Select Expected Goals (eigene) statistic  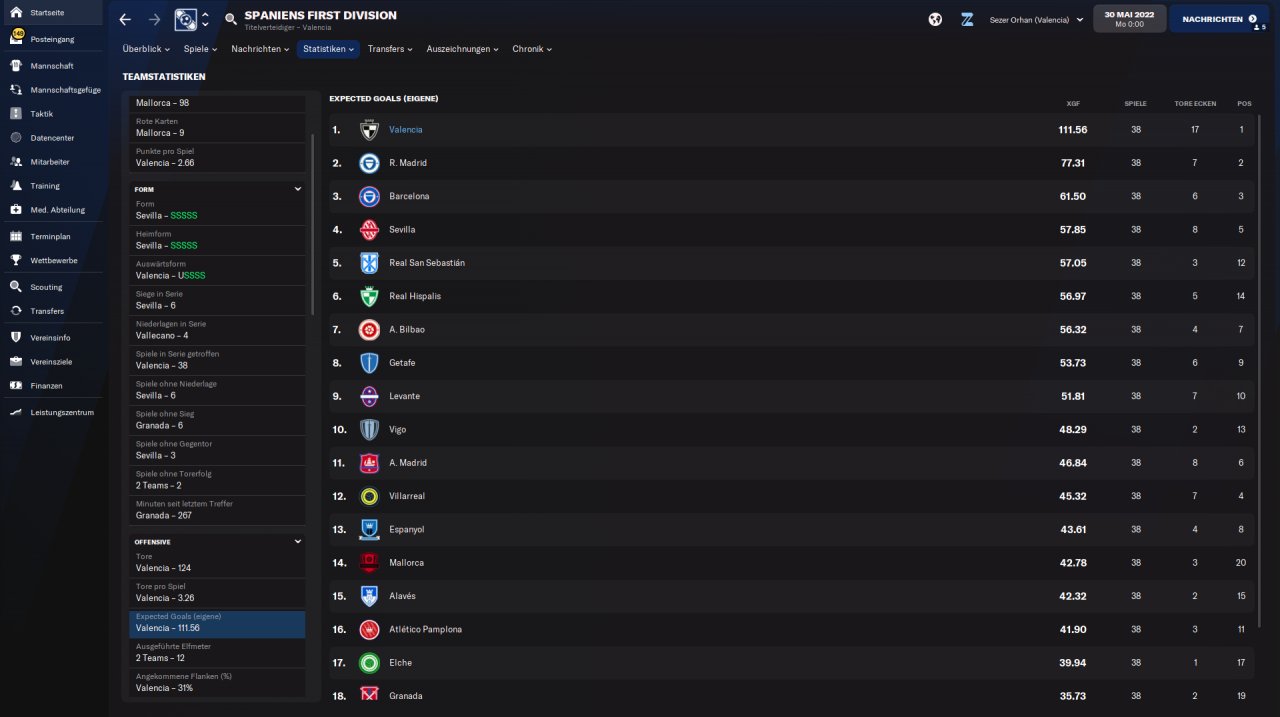(217, 624)
